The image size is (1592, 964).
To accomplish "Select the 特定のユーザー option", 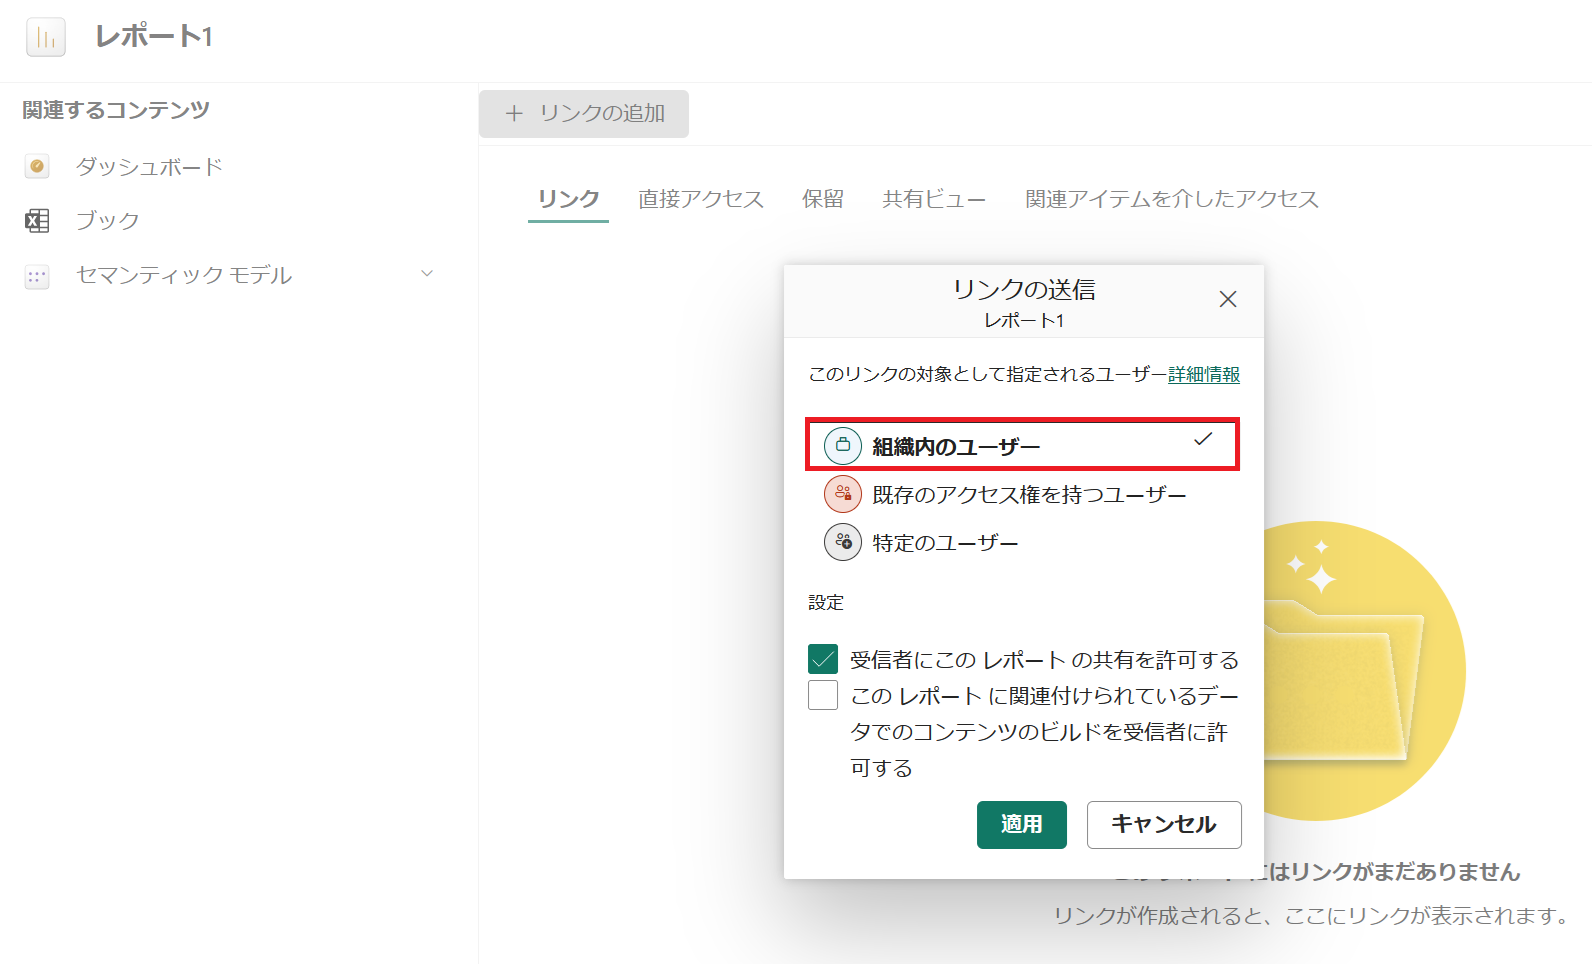I will [945, 543].
